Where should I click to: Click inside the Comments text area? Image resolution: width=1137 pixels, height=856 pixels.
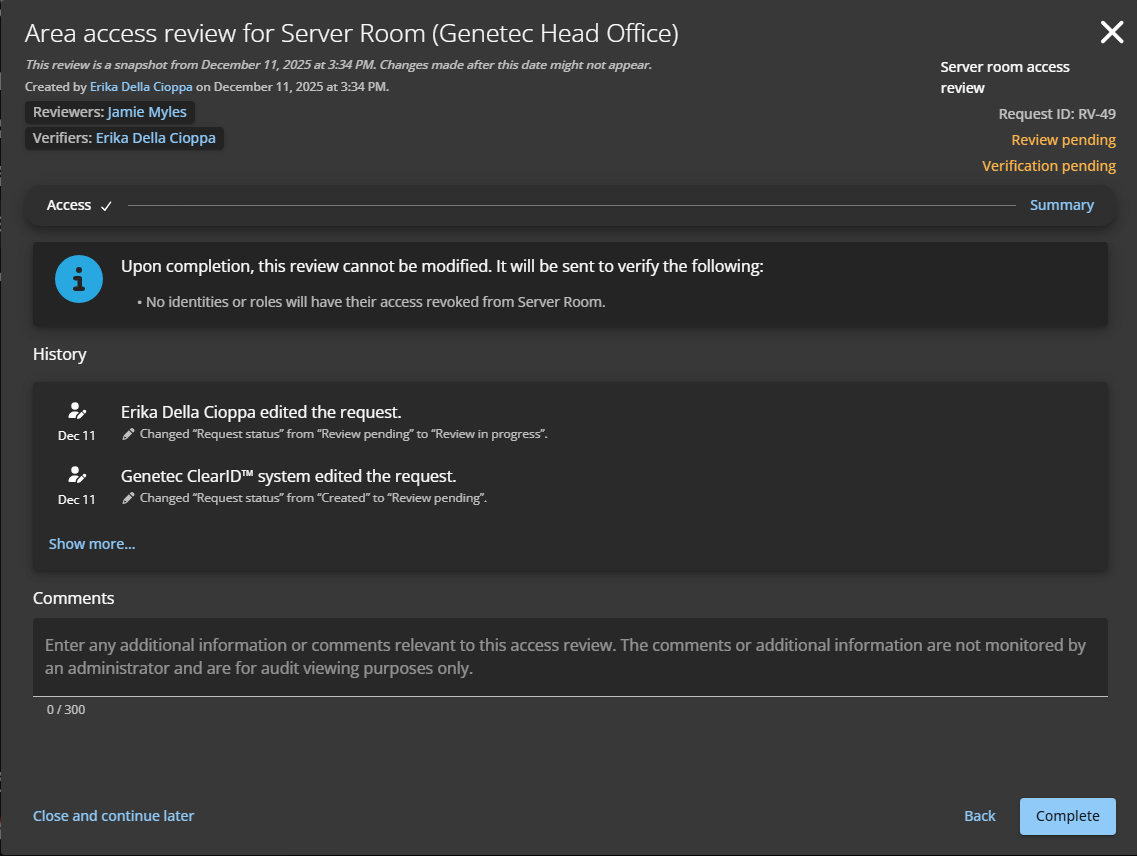[x=570, y=656]
